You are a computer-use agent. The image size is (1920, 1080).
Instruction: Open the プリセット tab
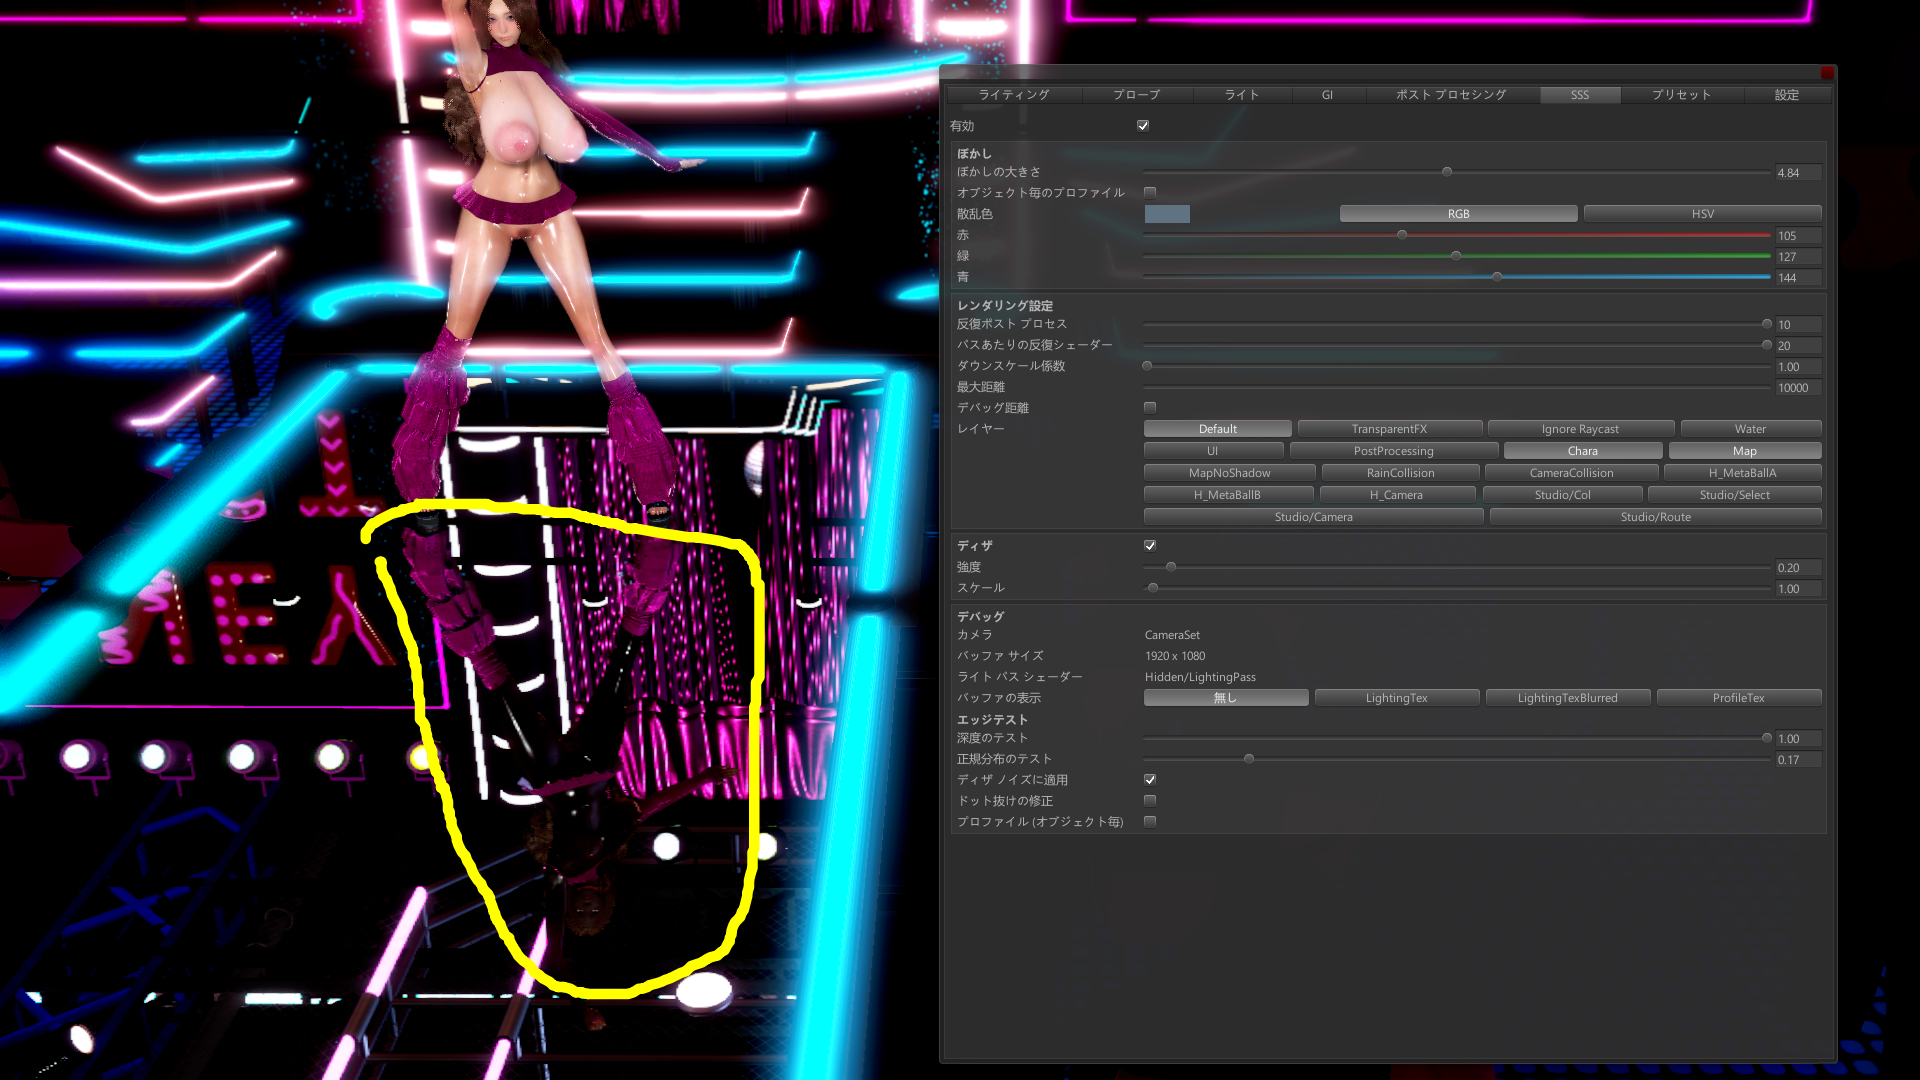[1681, 95]
